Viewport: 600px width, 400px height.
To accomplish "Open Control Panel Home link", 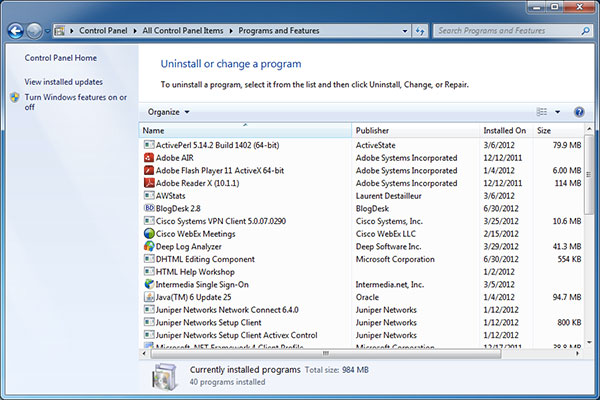I will (63, 58).
